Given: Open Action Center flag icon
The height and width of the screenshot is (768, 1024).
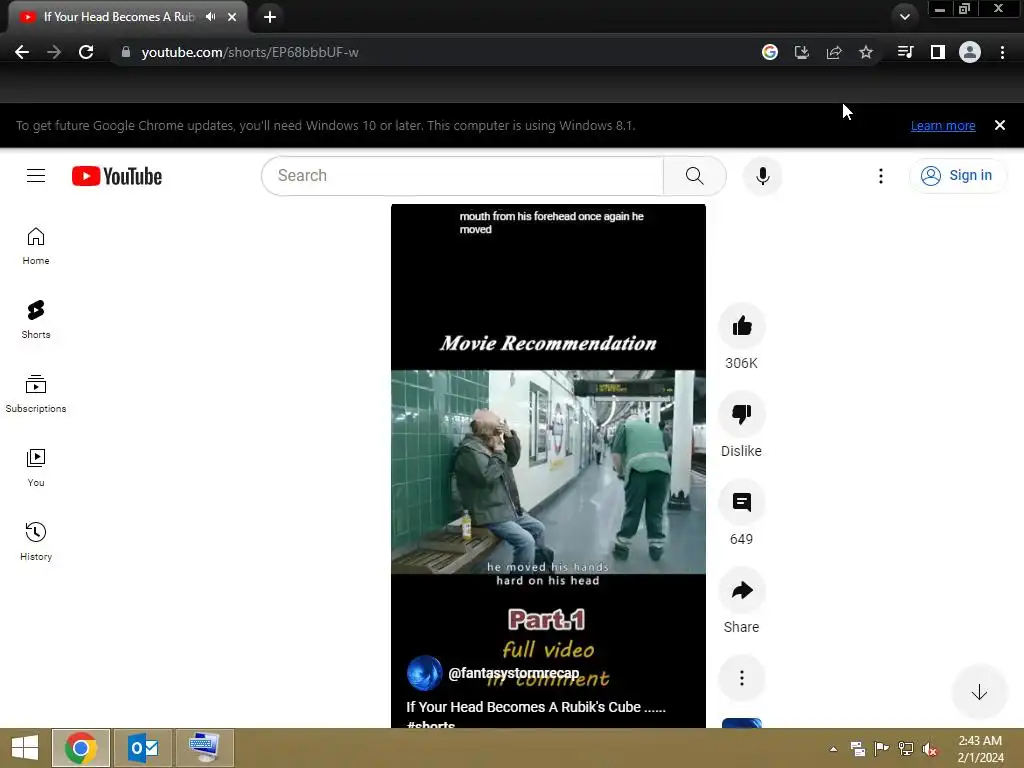Looking at the screenshot, I should [x=882, y=748].
